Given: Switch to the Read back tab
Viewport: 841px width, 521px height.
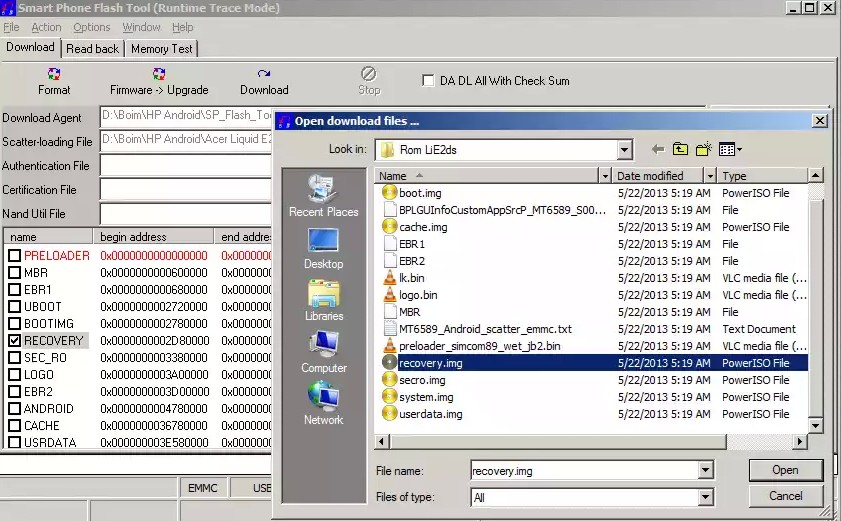Looking at the screenshot, I should (x=93, y=49).
